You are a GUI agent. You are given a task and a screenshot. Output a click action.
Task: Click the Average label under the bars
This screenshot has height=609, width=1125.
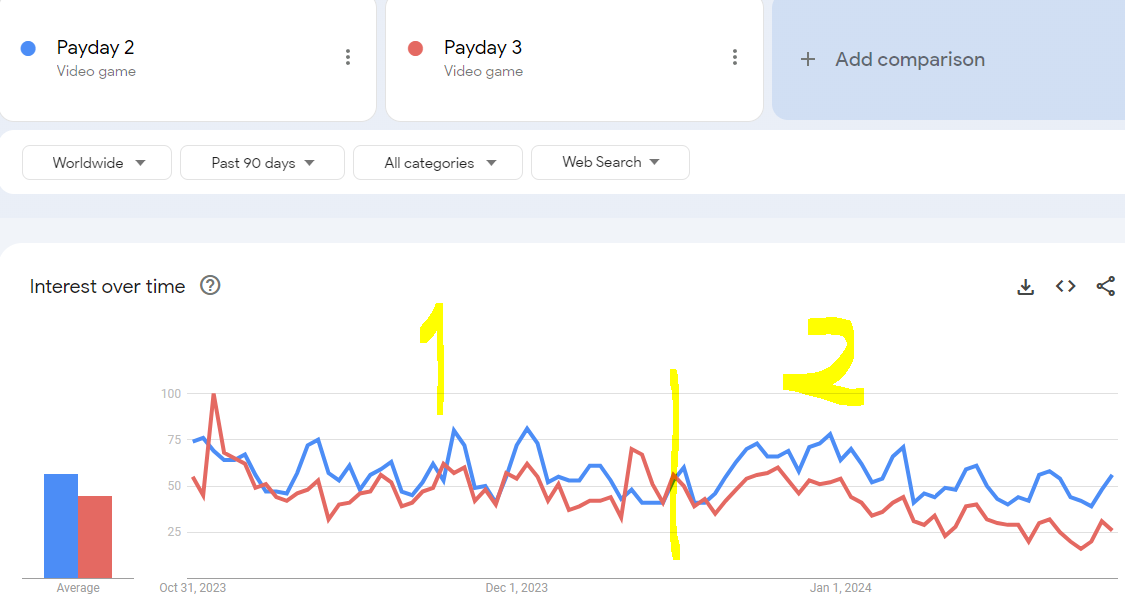tap(78, 588)
